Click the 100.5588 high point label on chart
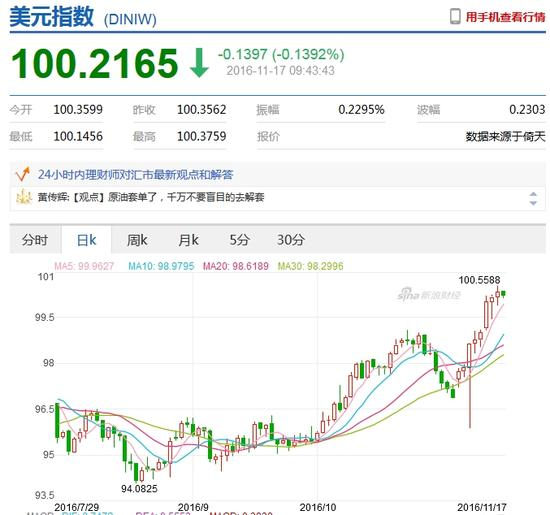The height and width of the screenshot is (515, 550). (479, 280)
